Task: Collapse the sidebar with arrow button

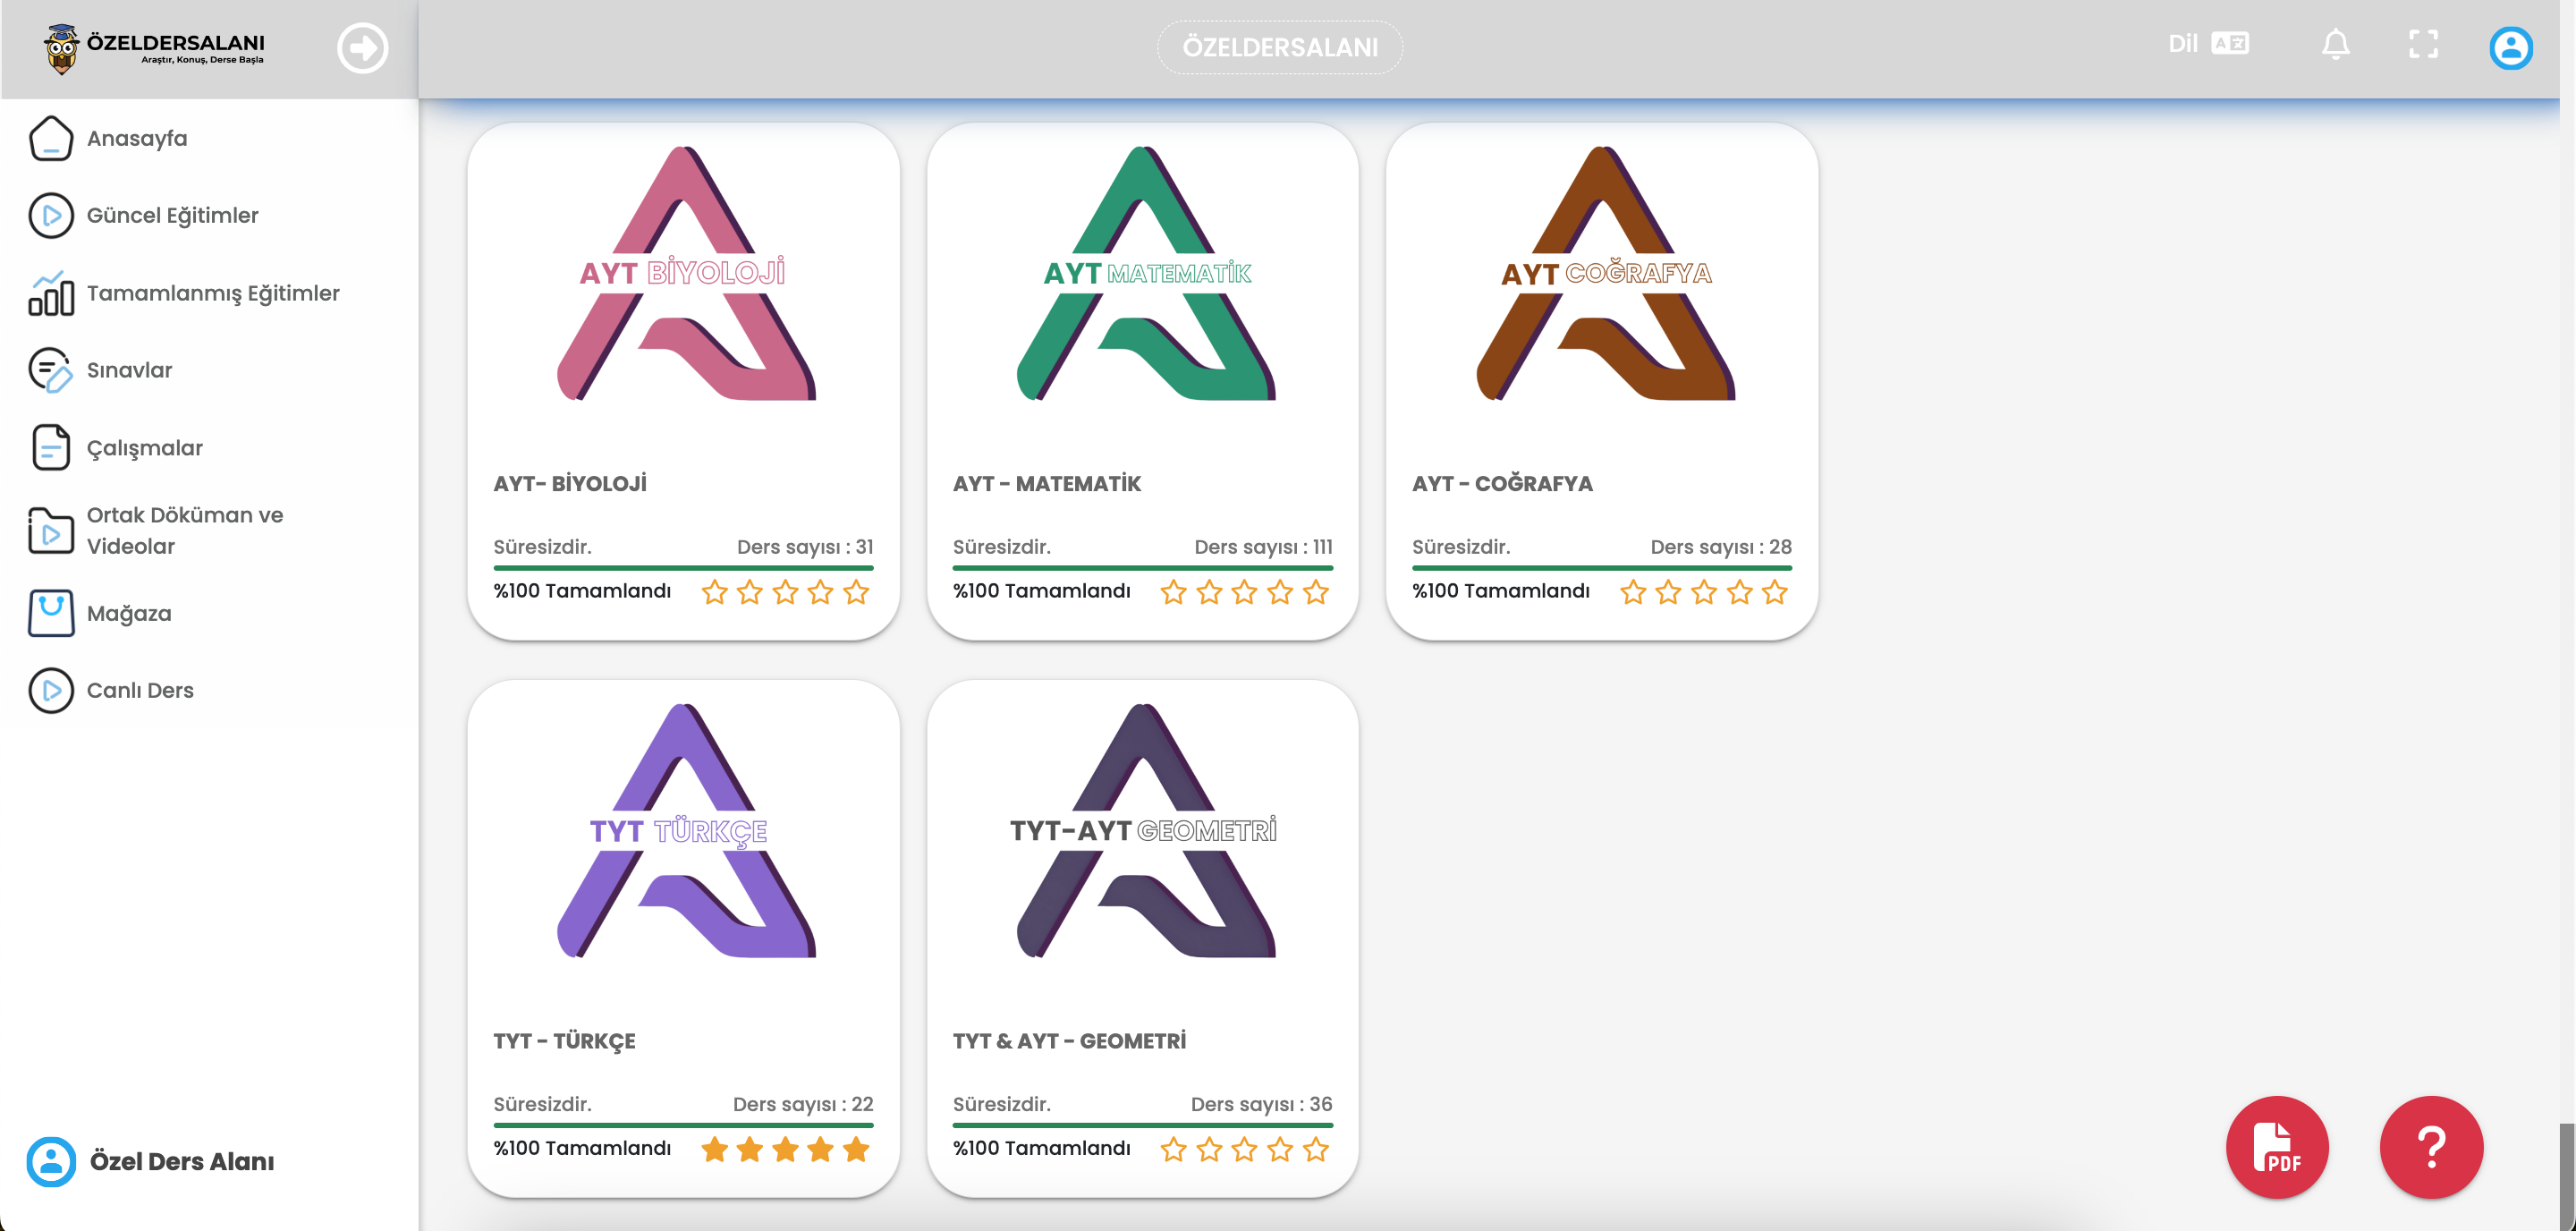Action: click(362, 48)
